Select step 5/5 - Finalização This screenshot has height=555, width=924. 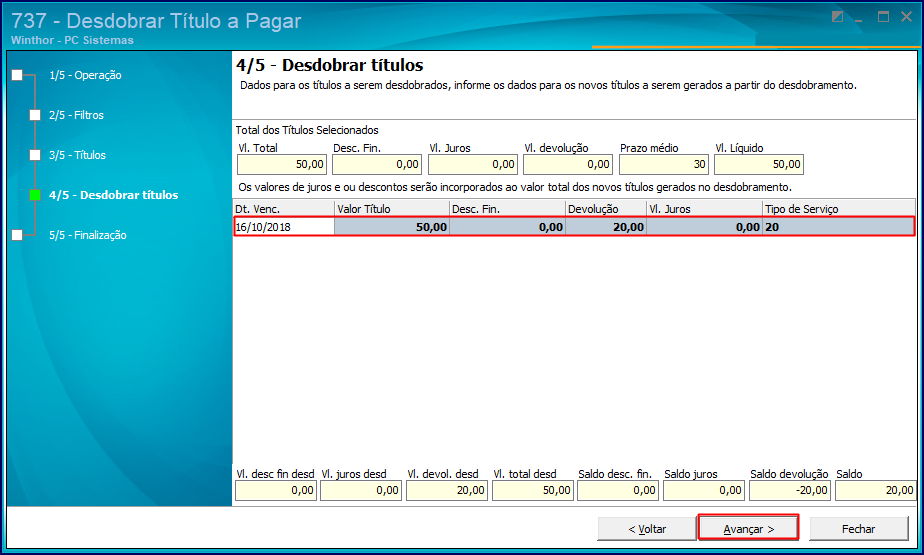click(x=88, y=235)
